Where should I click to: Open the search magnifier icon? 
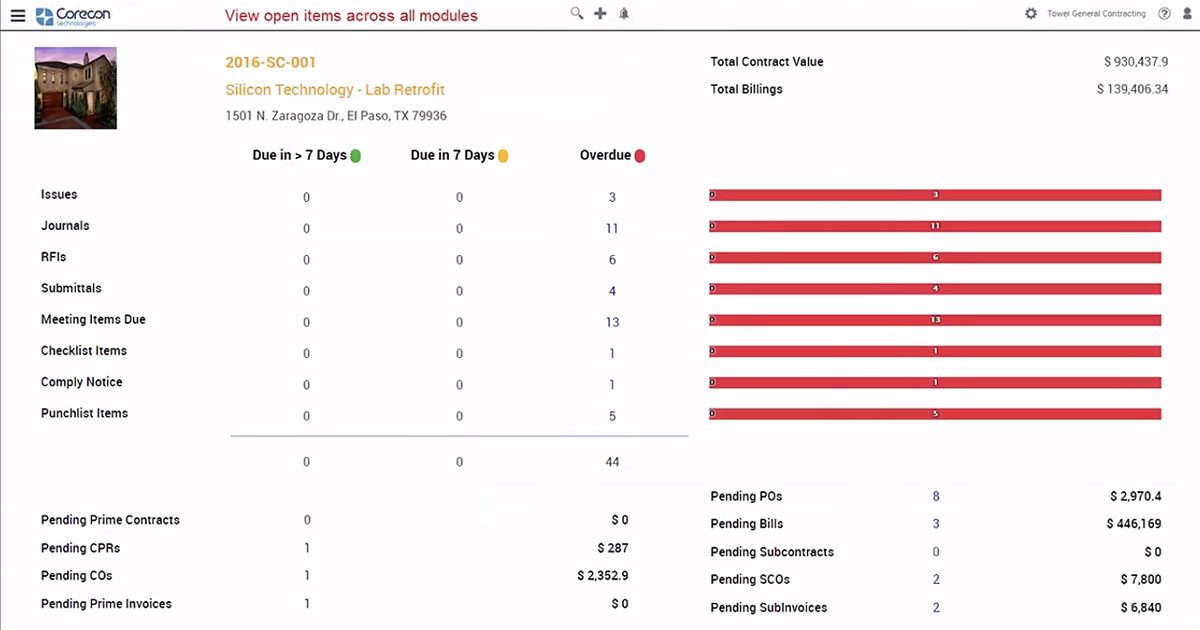click(577, 13)
